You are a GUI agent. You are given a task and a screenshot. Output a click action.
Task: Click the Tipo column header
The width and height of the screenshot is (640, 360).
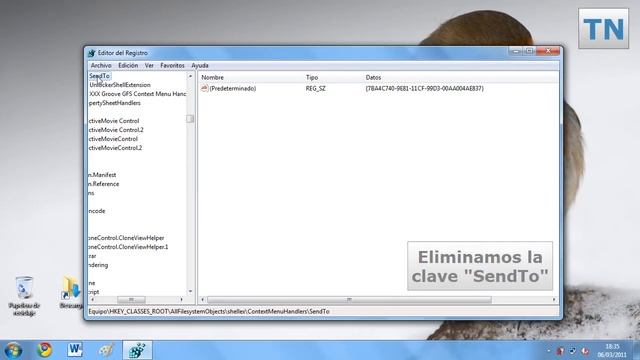(x=312, y=77)
